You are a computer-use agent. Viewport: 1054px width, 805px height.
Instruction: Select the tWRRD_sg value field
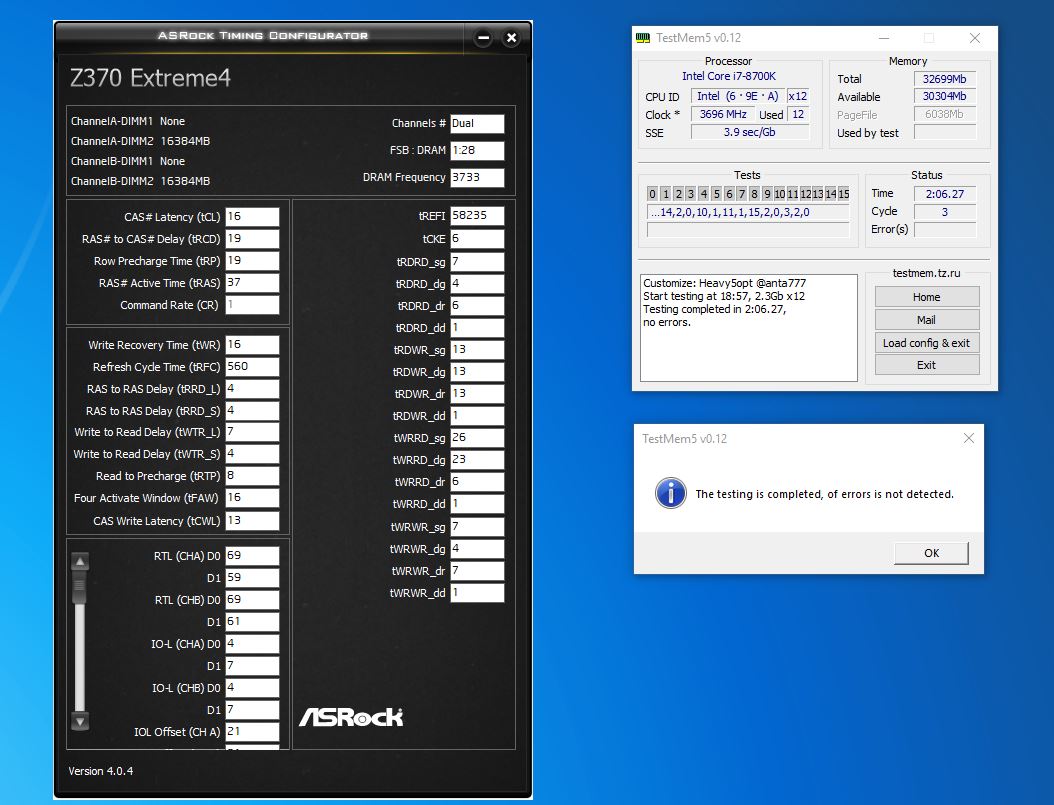point(477,437)
